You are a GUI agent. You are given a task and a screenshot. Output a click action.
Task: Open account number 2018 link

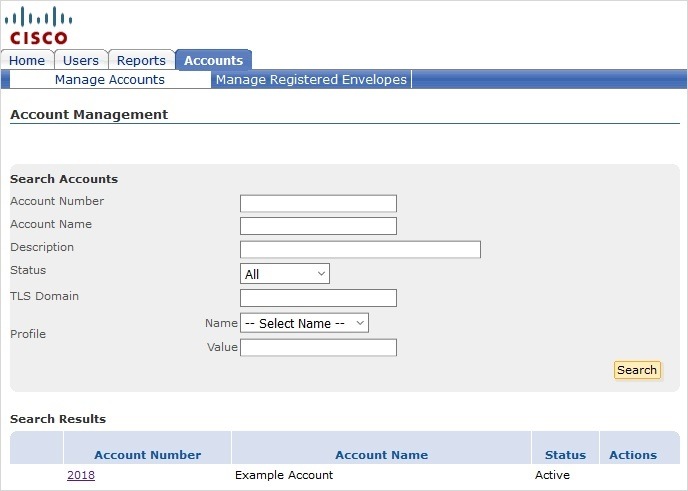81,475
